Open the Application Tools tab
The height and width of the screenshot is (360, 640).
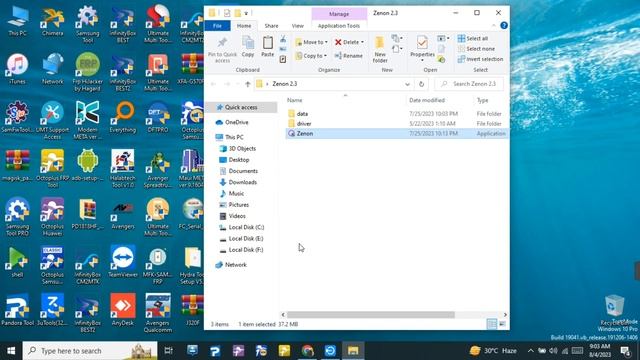339,26
